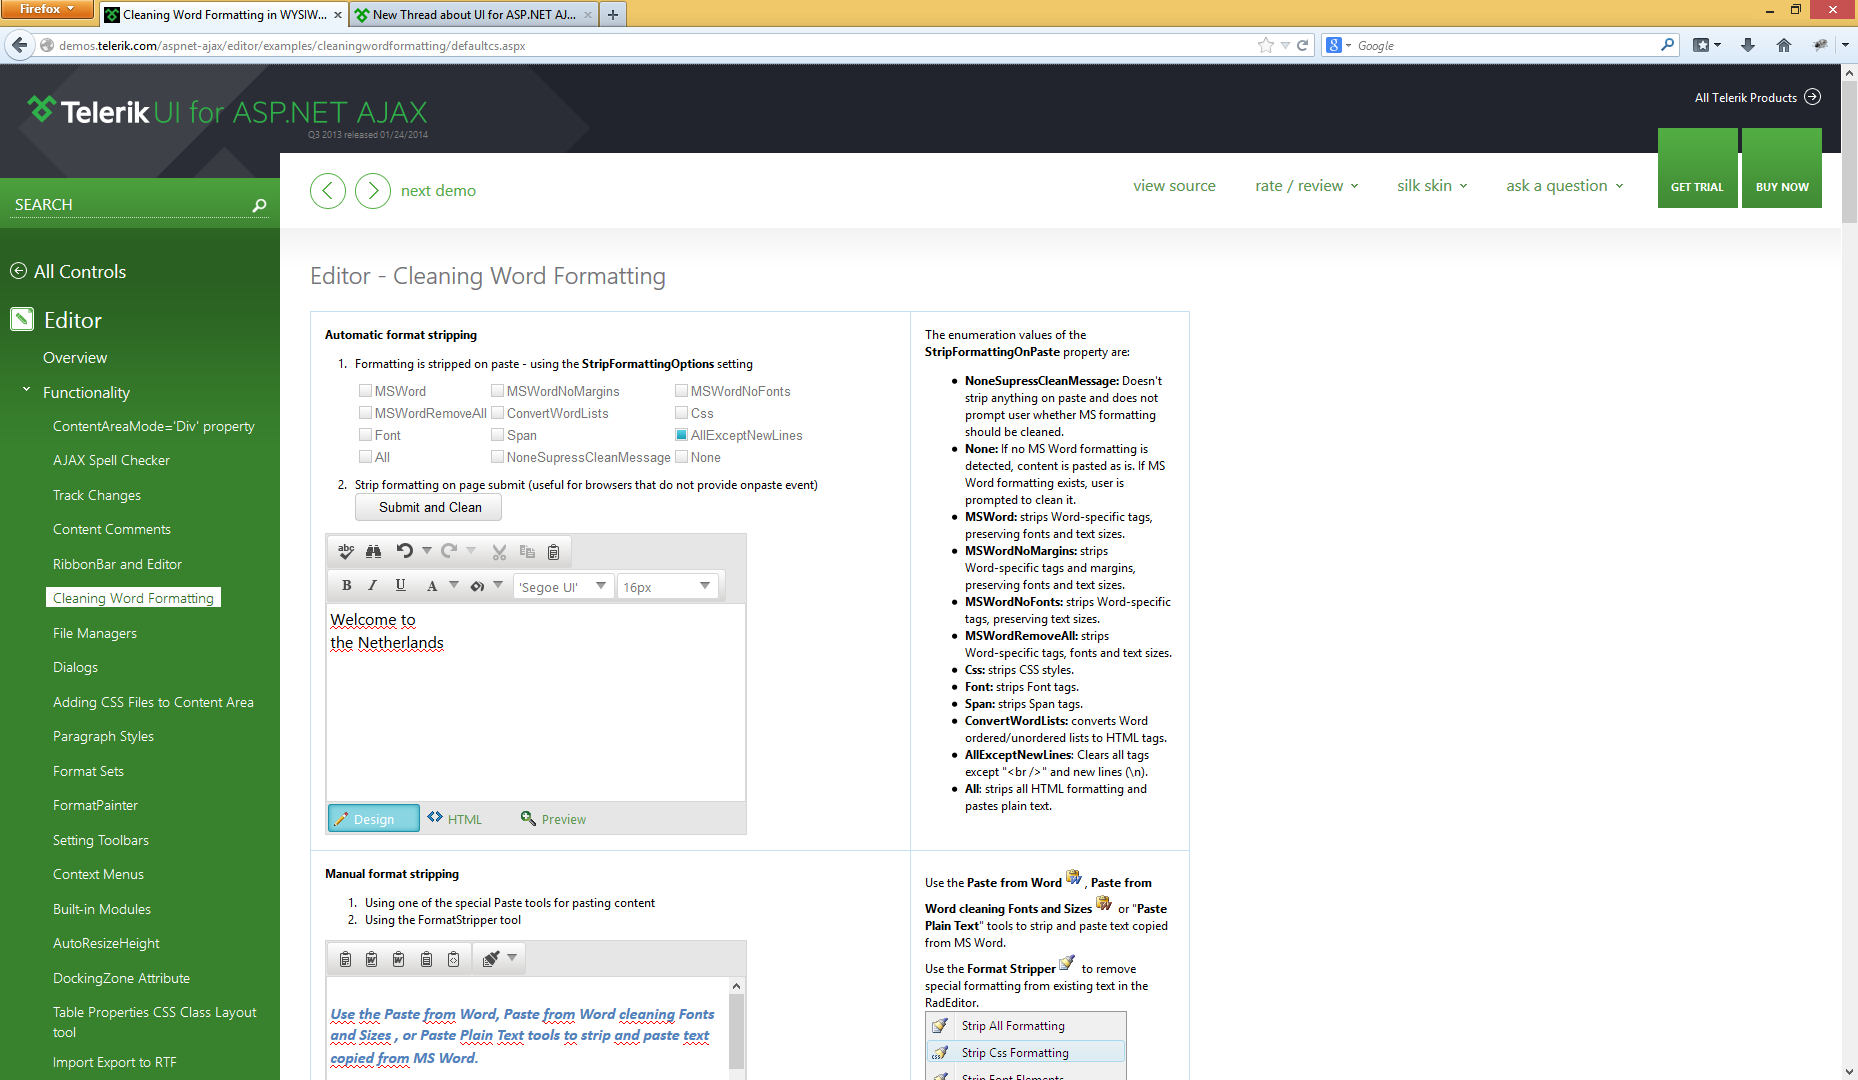Check the Css checkbox

pos(681,413)
